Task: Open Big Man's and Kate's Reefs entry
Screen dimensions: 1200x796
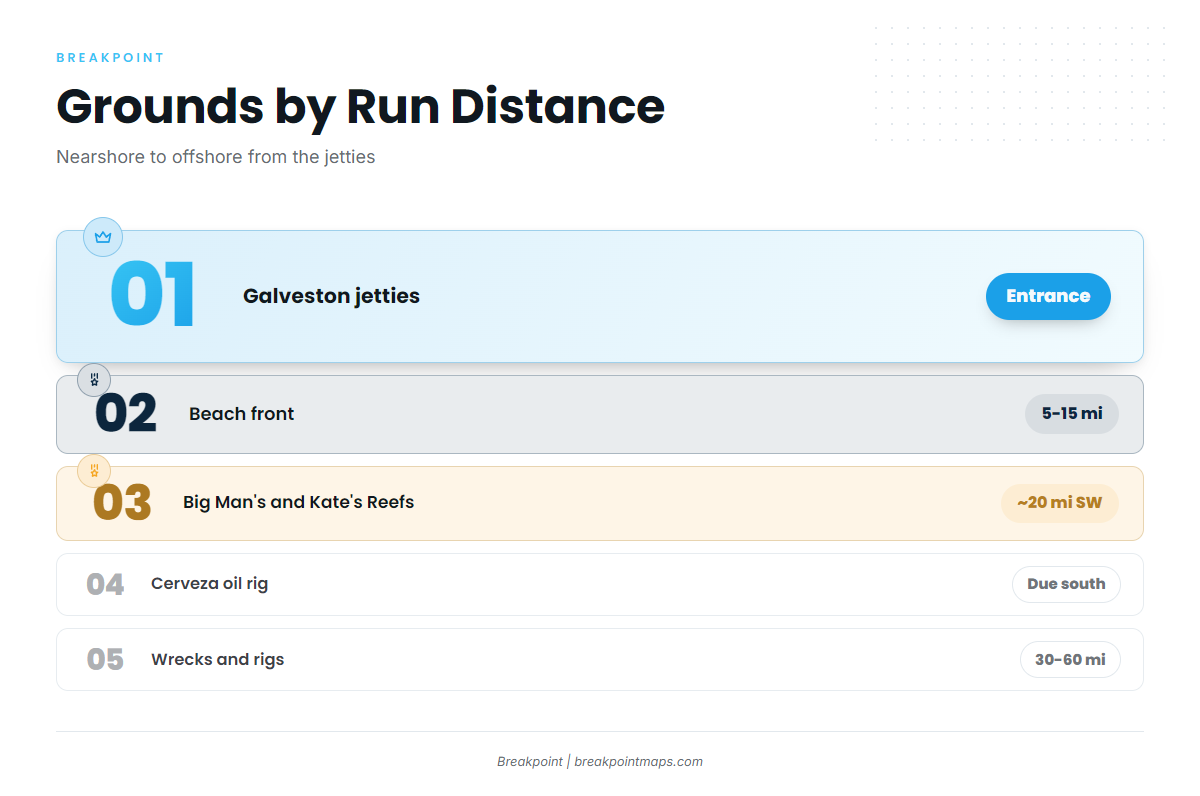Action: [x=600, y=503]
